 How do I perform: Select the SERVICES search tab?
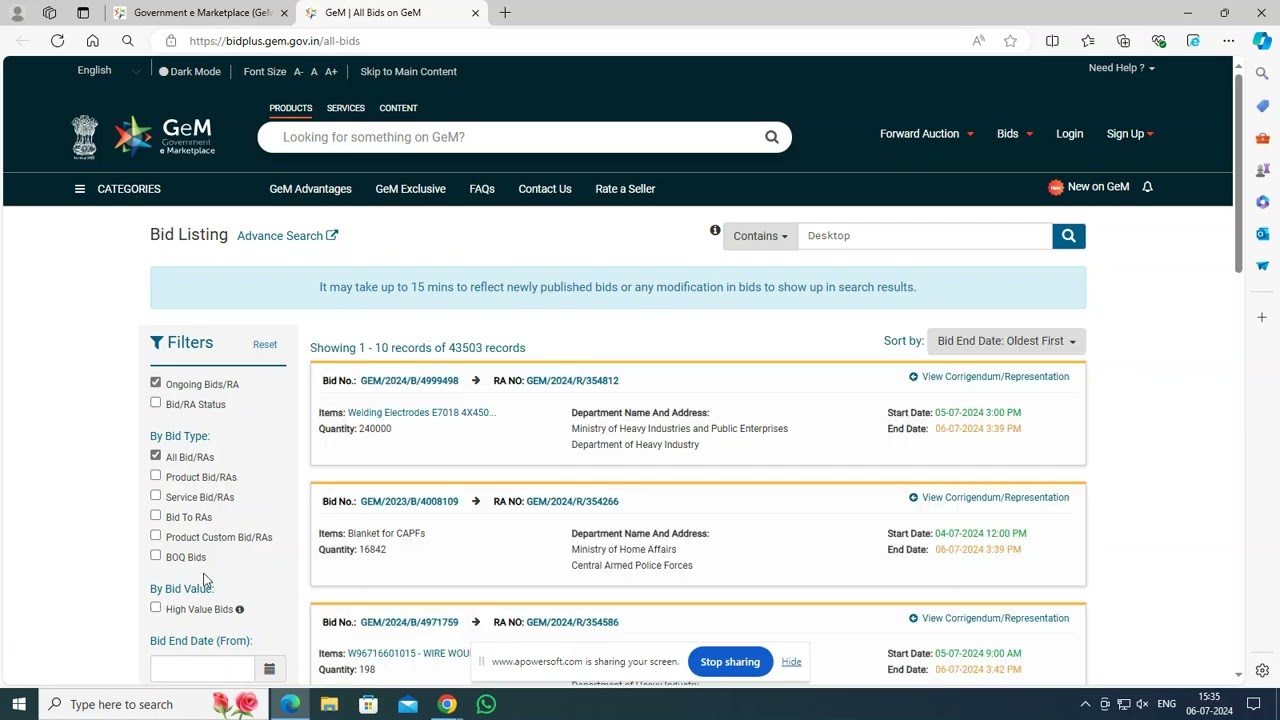point(345,108)
